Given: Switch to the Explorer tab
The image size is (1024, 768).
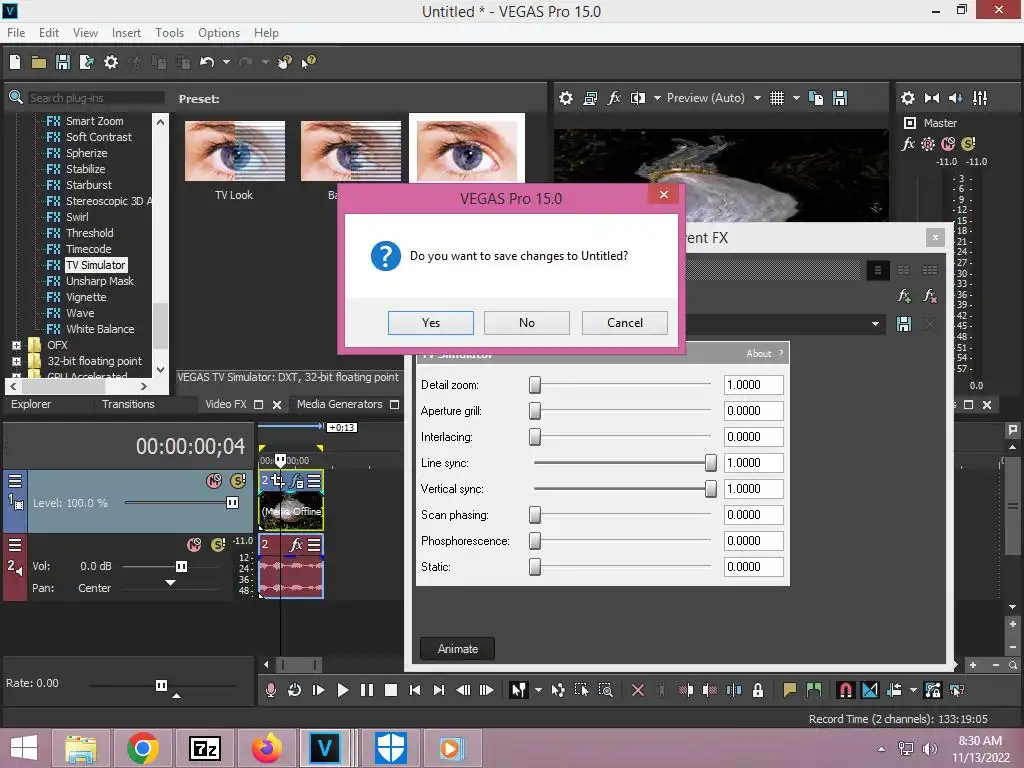Looking at the screenshot, I should (31, 404).
